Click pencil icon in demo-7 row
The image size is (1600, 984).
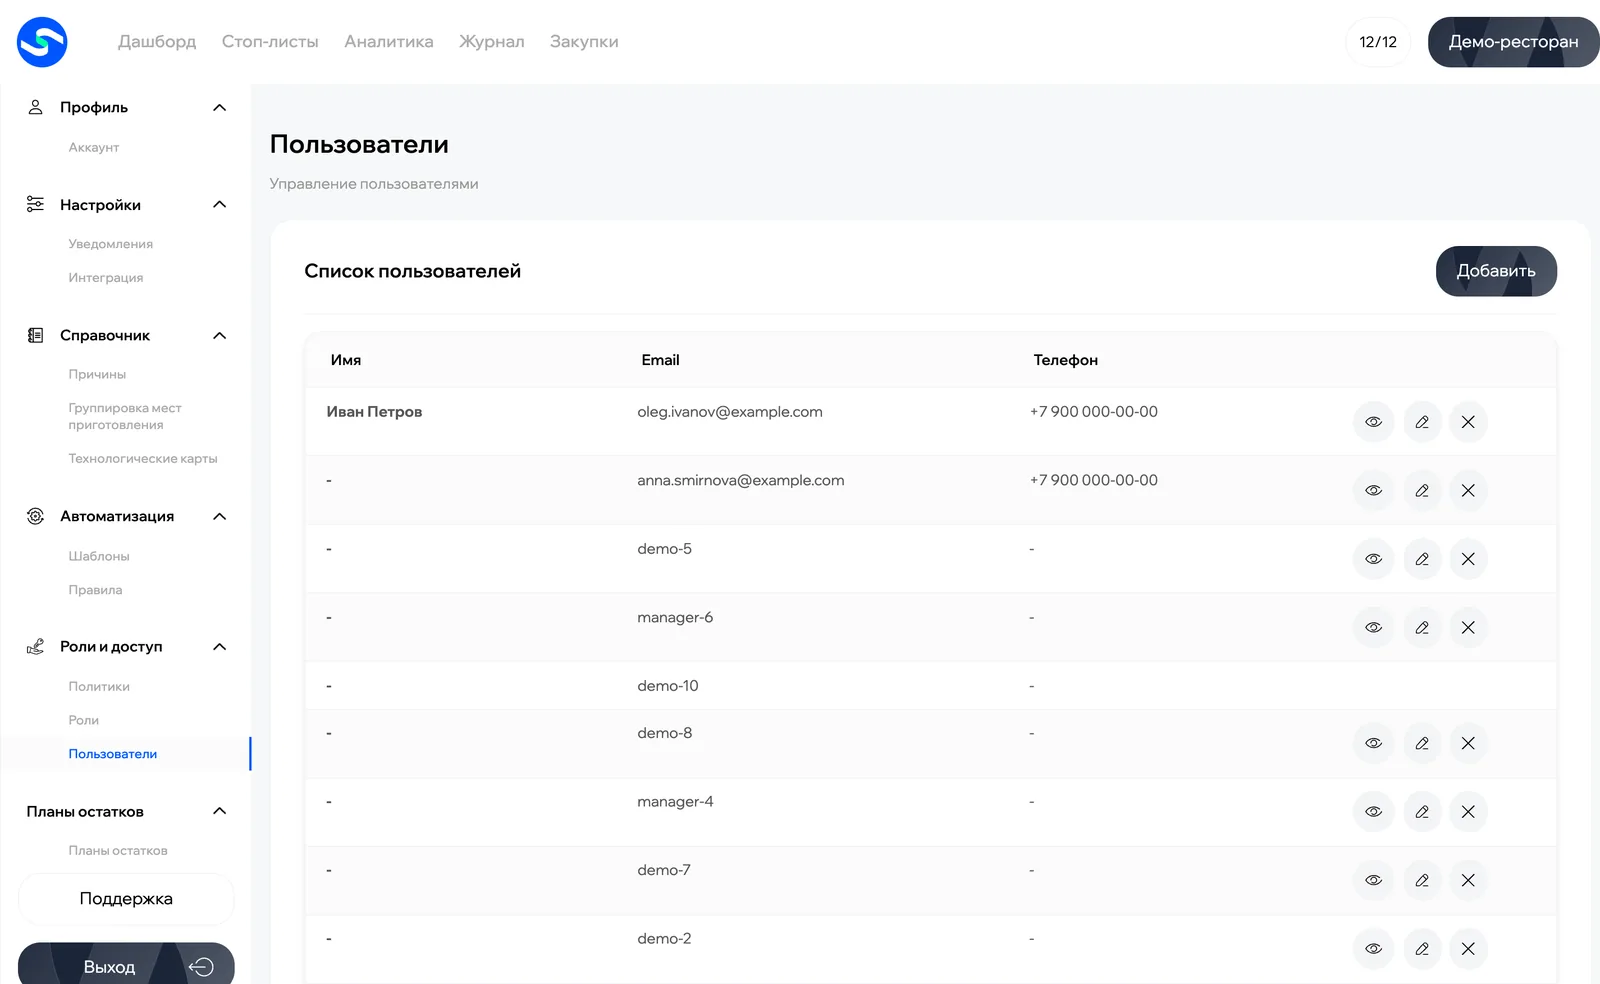click(x=1422, y=880)
